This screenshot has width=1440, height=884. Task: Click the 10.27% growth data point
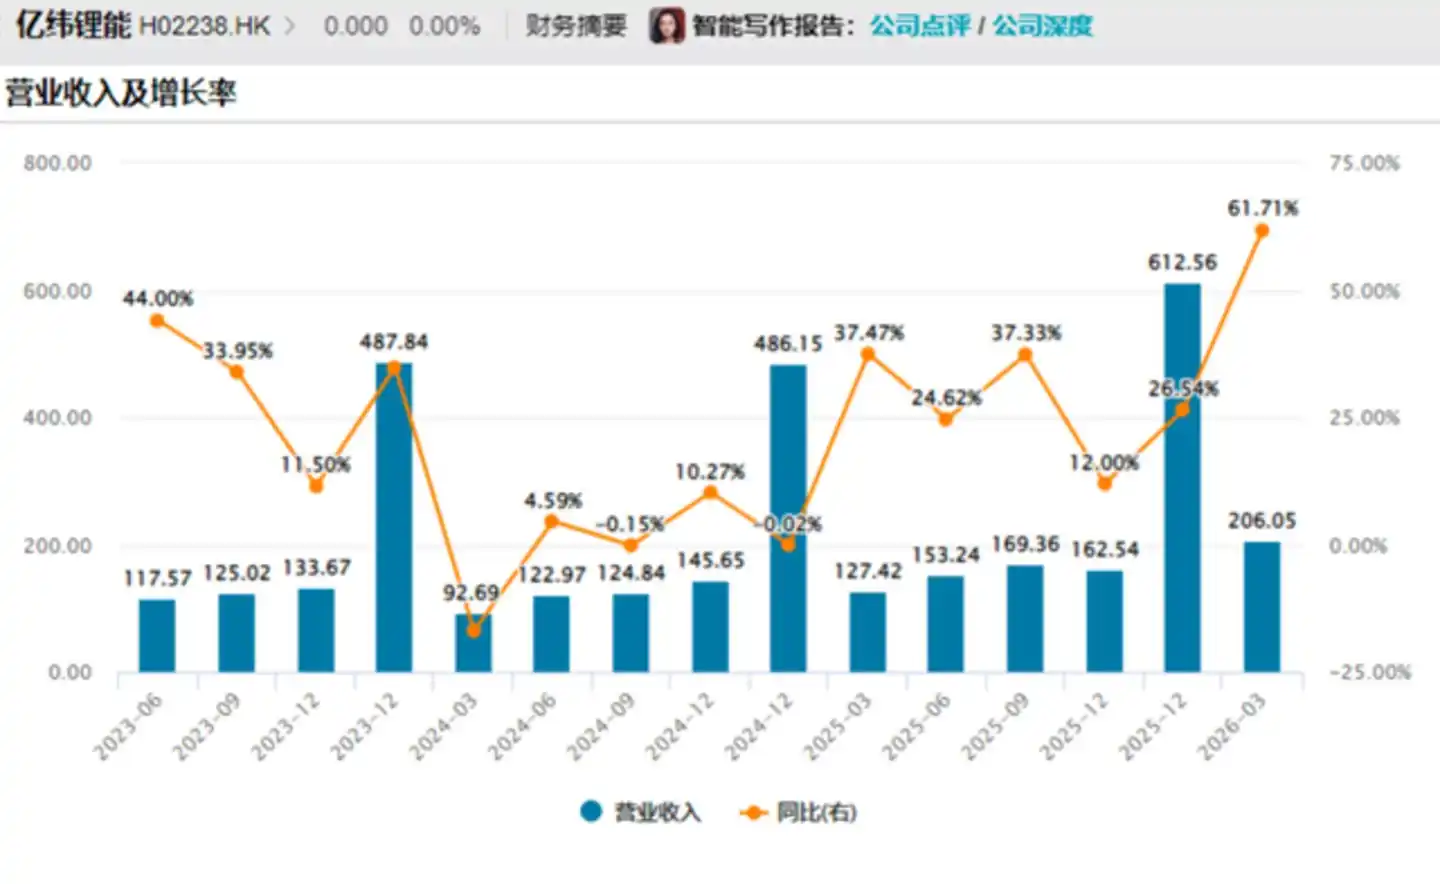[x=710, y=492]
